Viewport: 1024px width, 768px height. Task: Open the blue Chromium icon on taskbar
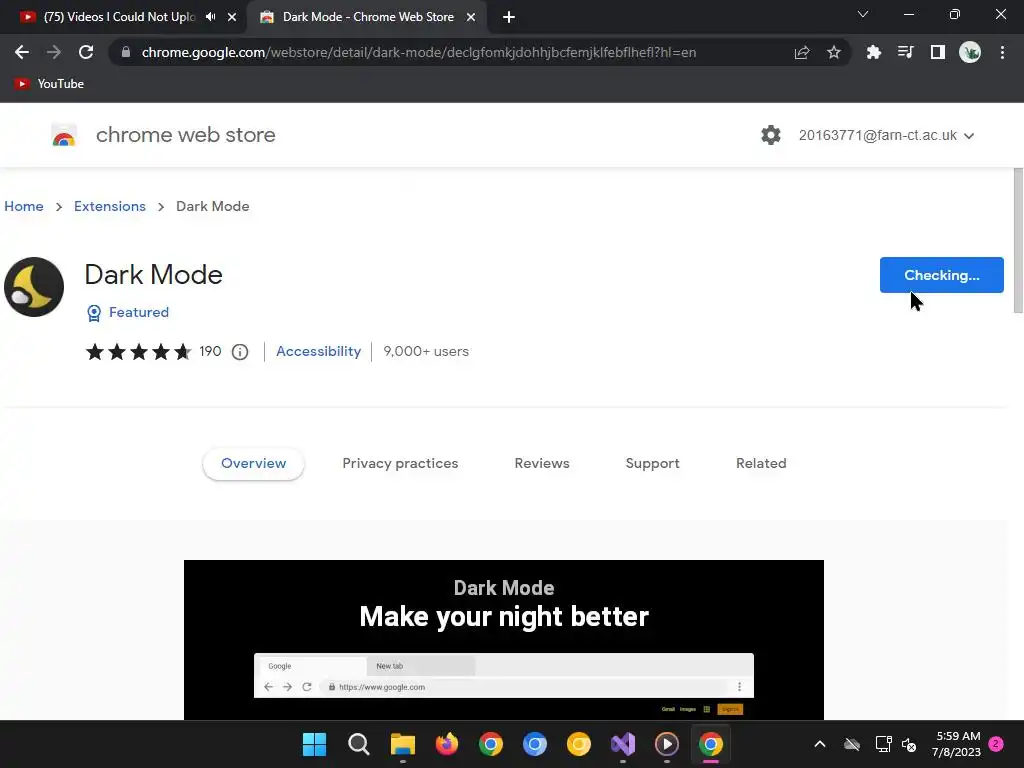[x=535, y=744]
